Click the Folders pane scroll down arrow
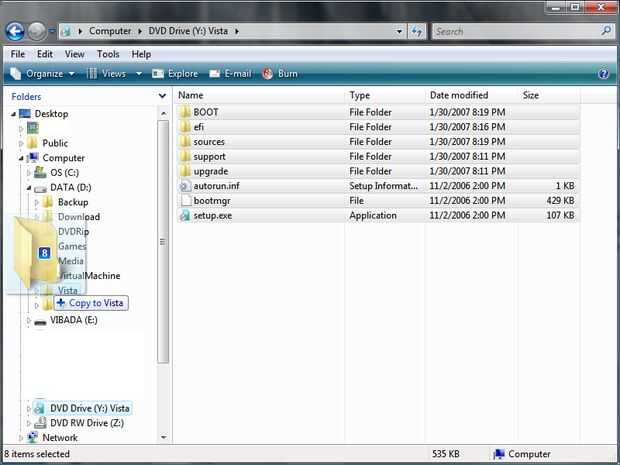 pyautogui.click(x=163, y=437)
